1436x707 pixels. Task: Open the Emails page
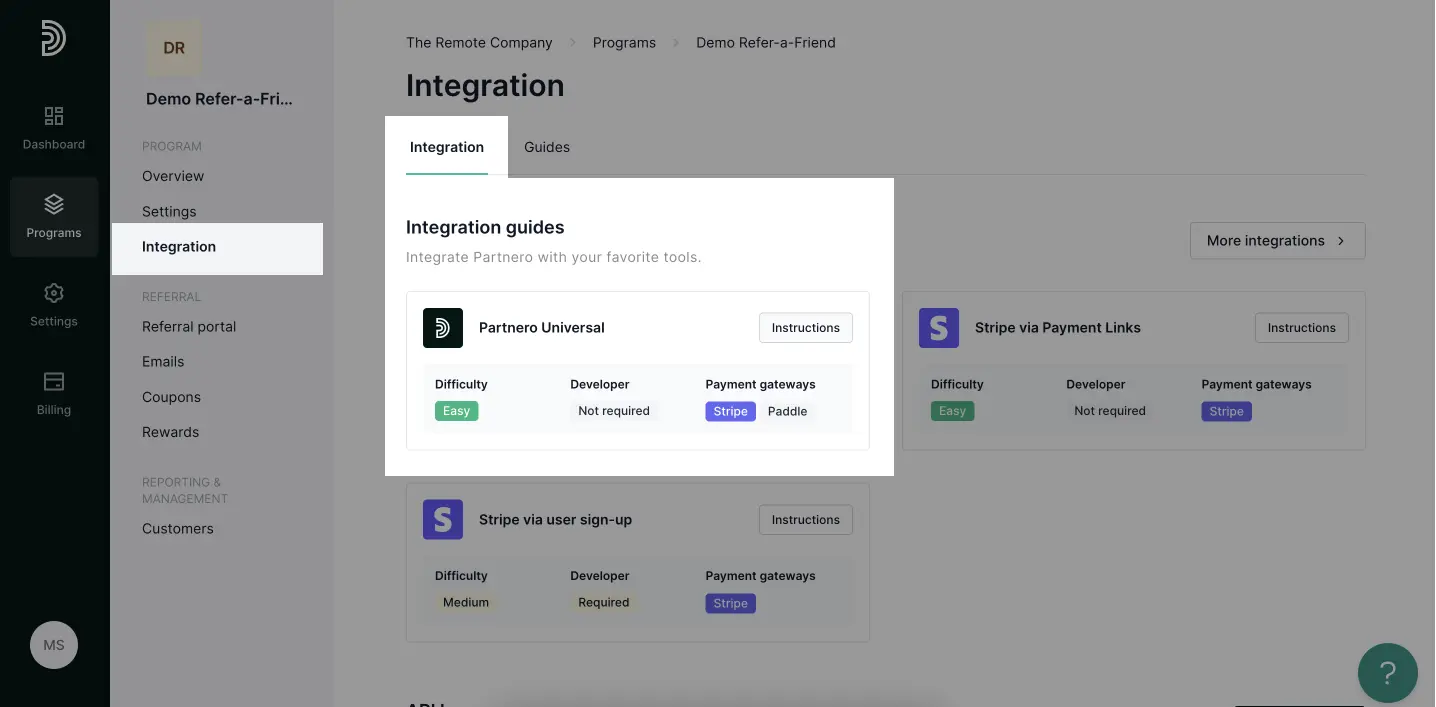coord(163,362)
